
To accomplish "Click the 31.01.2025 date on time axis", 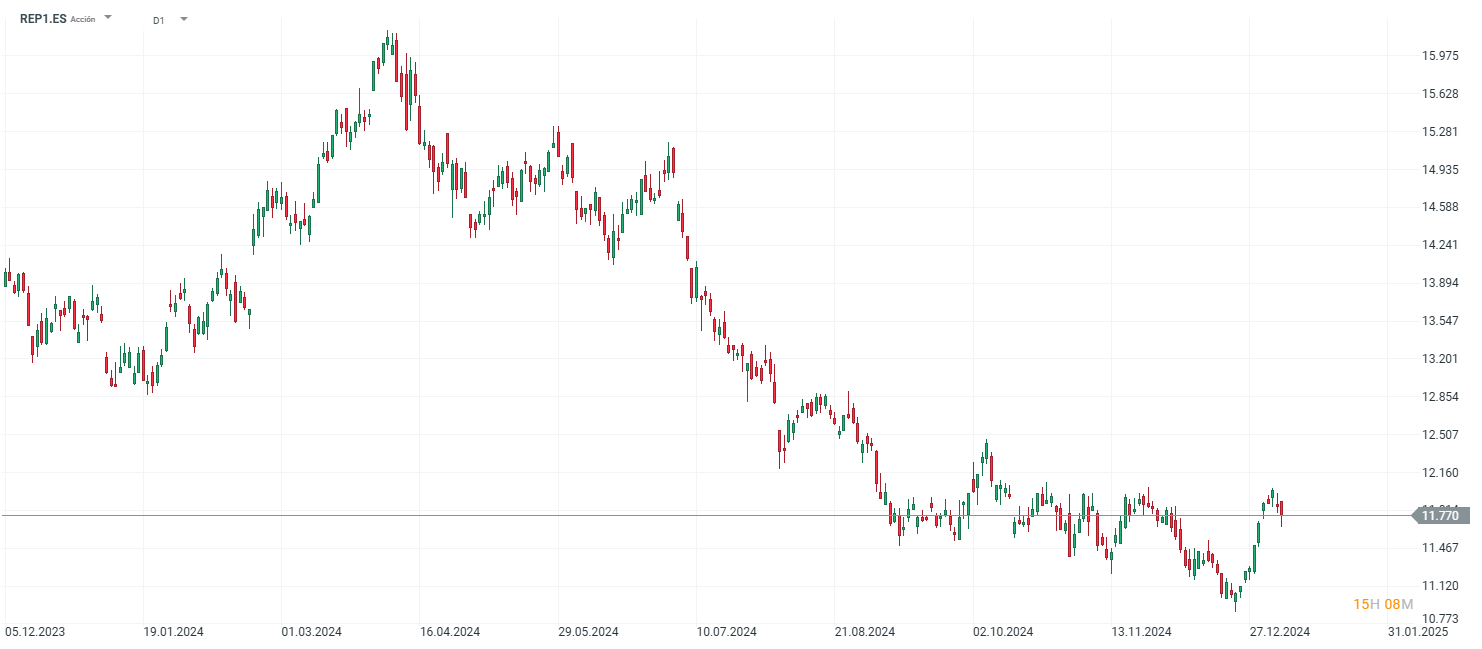I will pos(1418,632).
